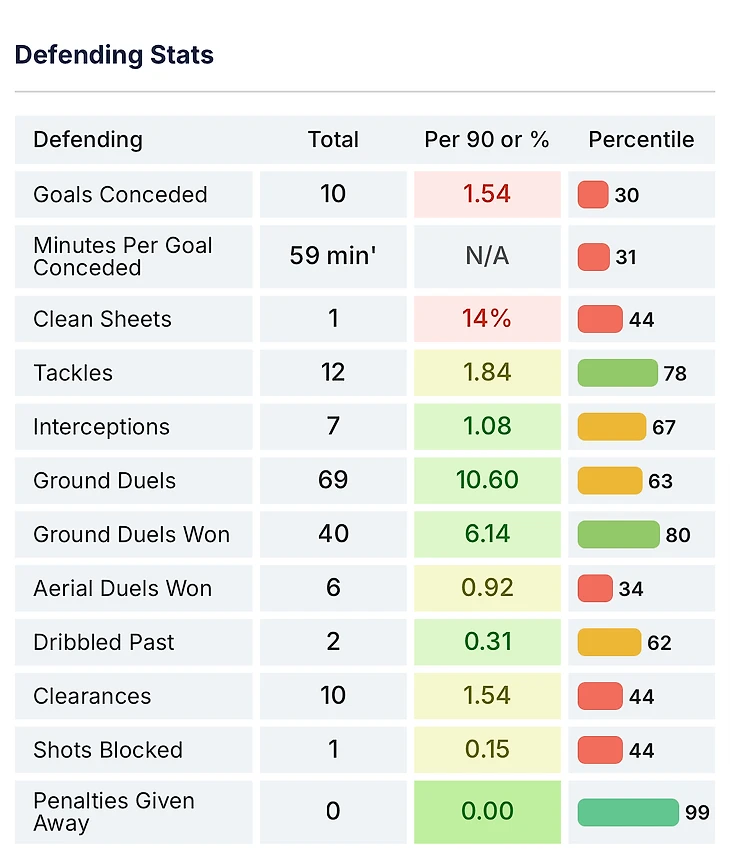Viewport: 730px width, 859px height.
Task: Click the green Tackles percentile bar
Action: [x=617, y=373]
